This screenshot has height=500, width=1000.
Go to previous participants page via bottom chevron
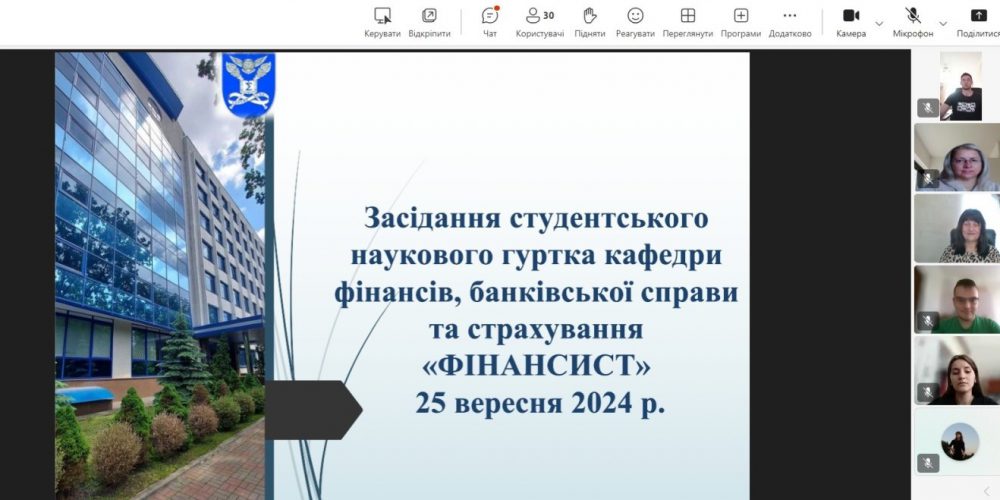[987, 490]
